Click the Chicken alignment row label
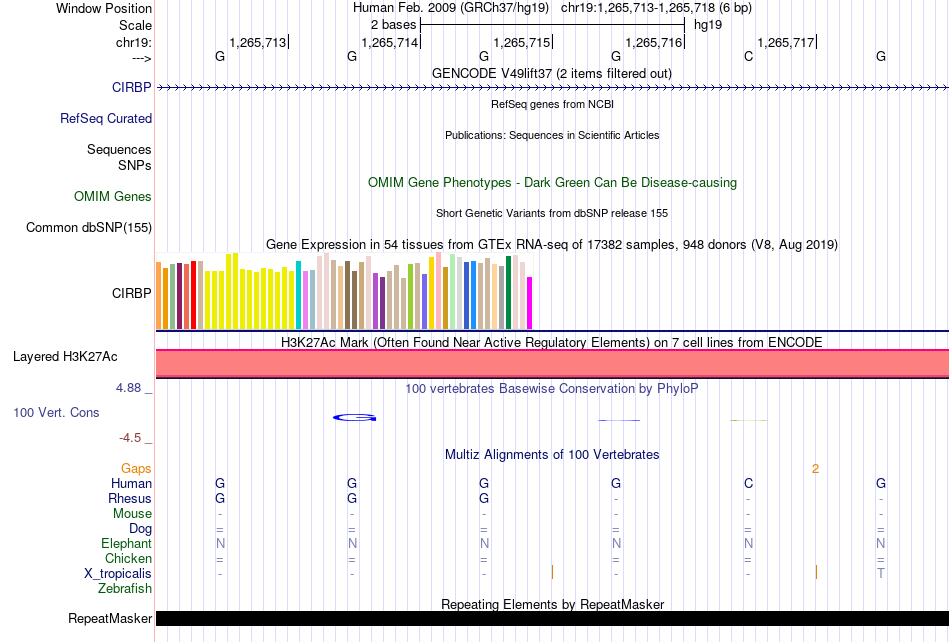This screenshot has width=950, height=642. [x=128, y=558]
